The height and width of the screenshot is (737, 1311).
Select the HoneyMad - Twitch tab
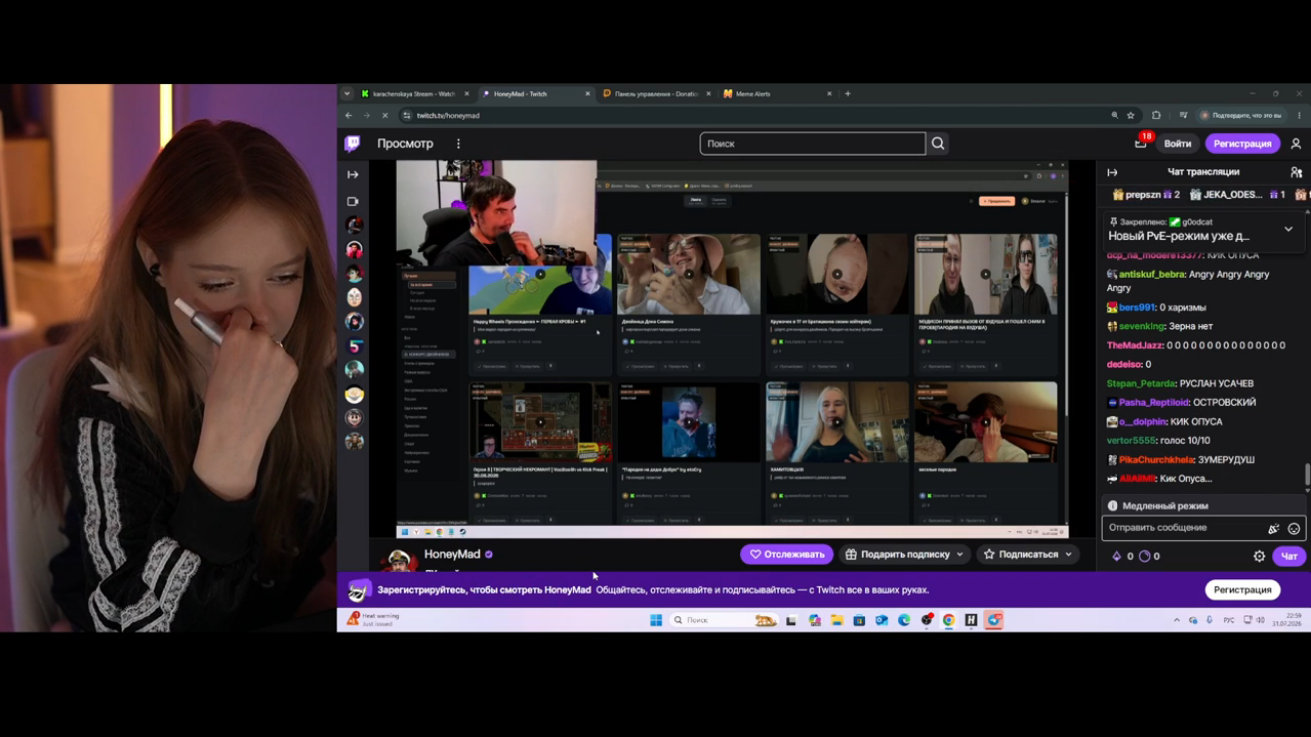[x=535, y=94]
